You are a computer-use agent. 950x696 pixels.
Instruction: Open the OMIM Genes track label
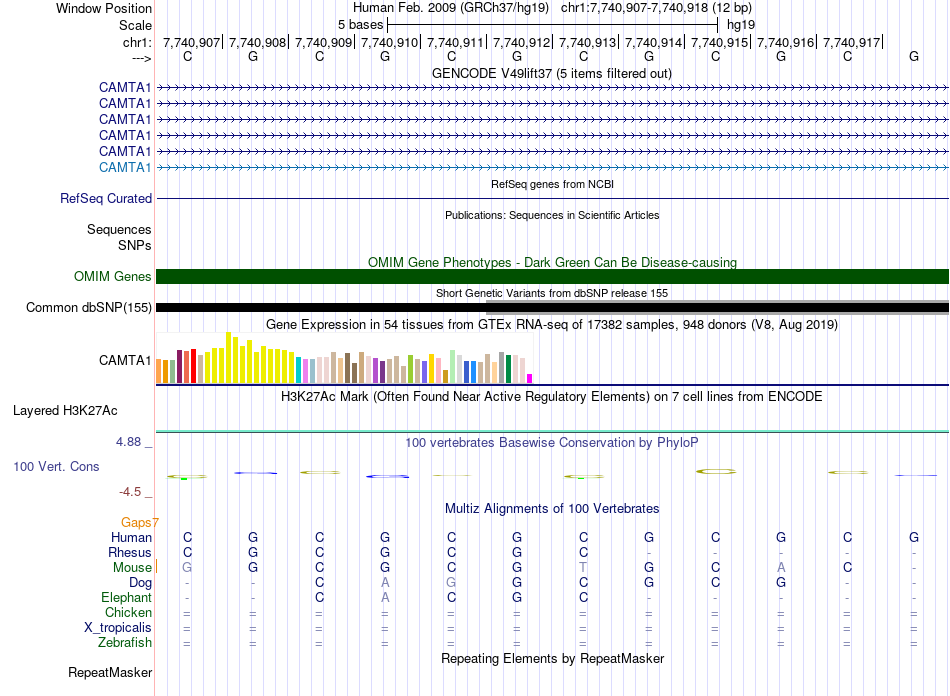[113, 276]
